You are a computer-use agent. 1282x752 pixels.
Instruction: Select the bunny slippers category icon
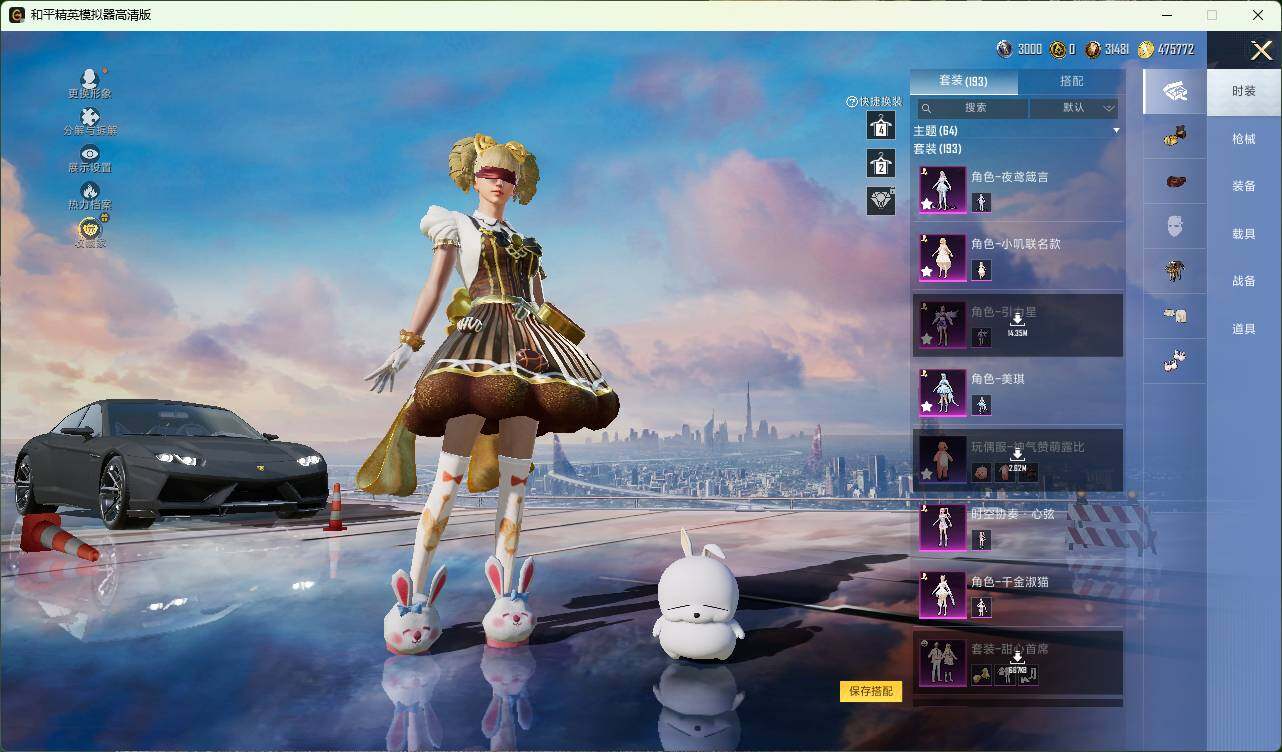pyautogui.click(x=1175, y=360)
